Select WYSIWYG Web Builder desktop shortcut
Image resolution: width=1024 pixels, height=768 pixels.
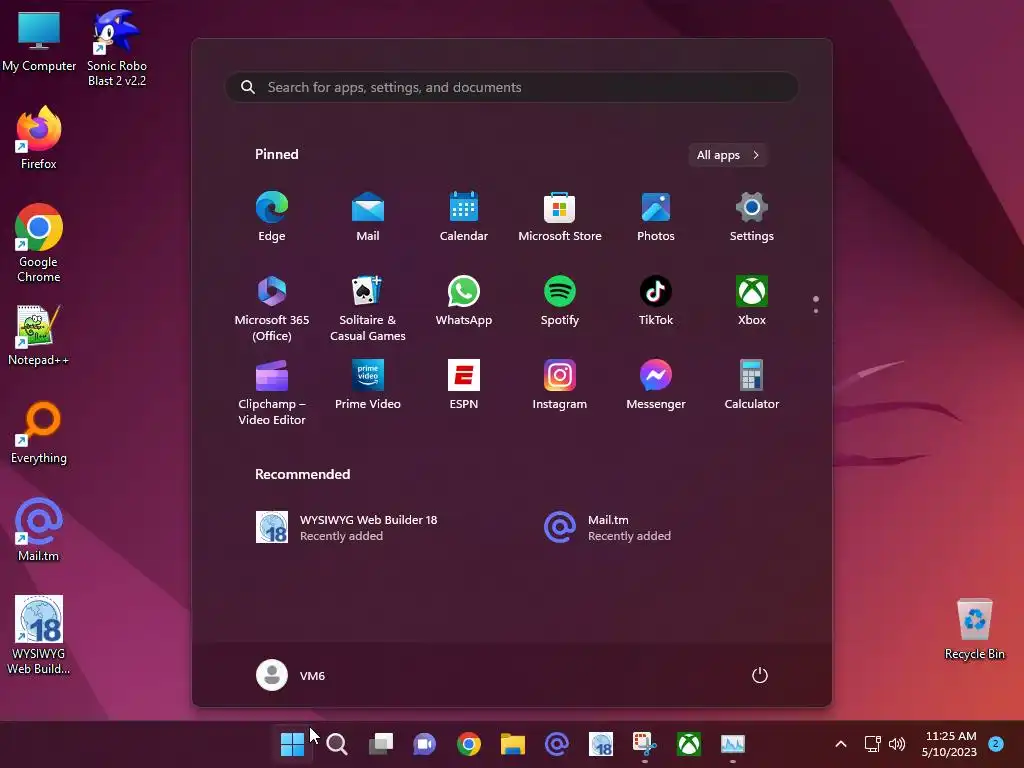click(x=39, y=635)
